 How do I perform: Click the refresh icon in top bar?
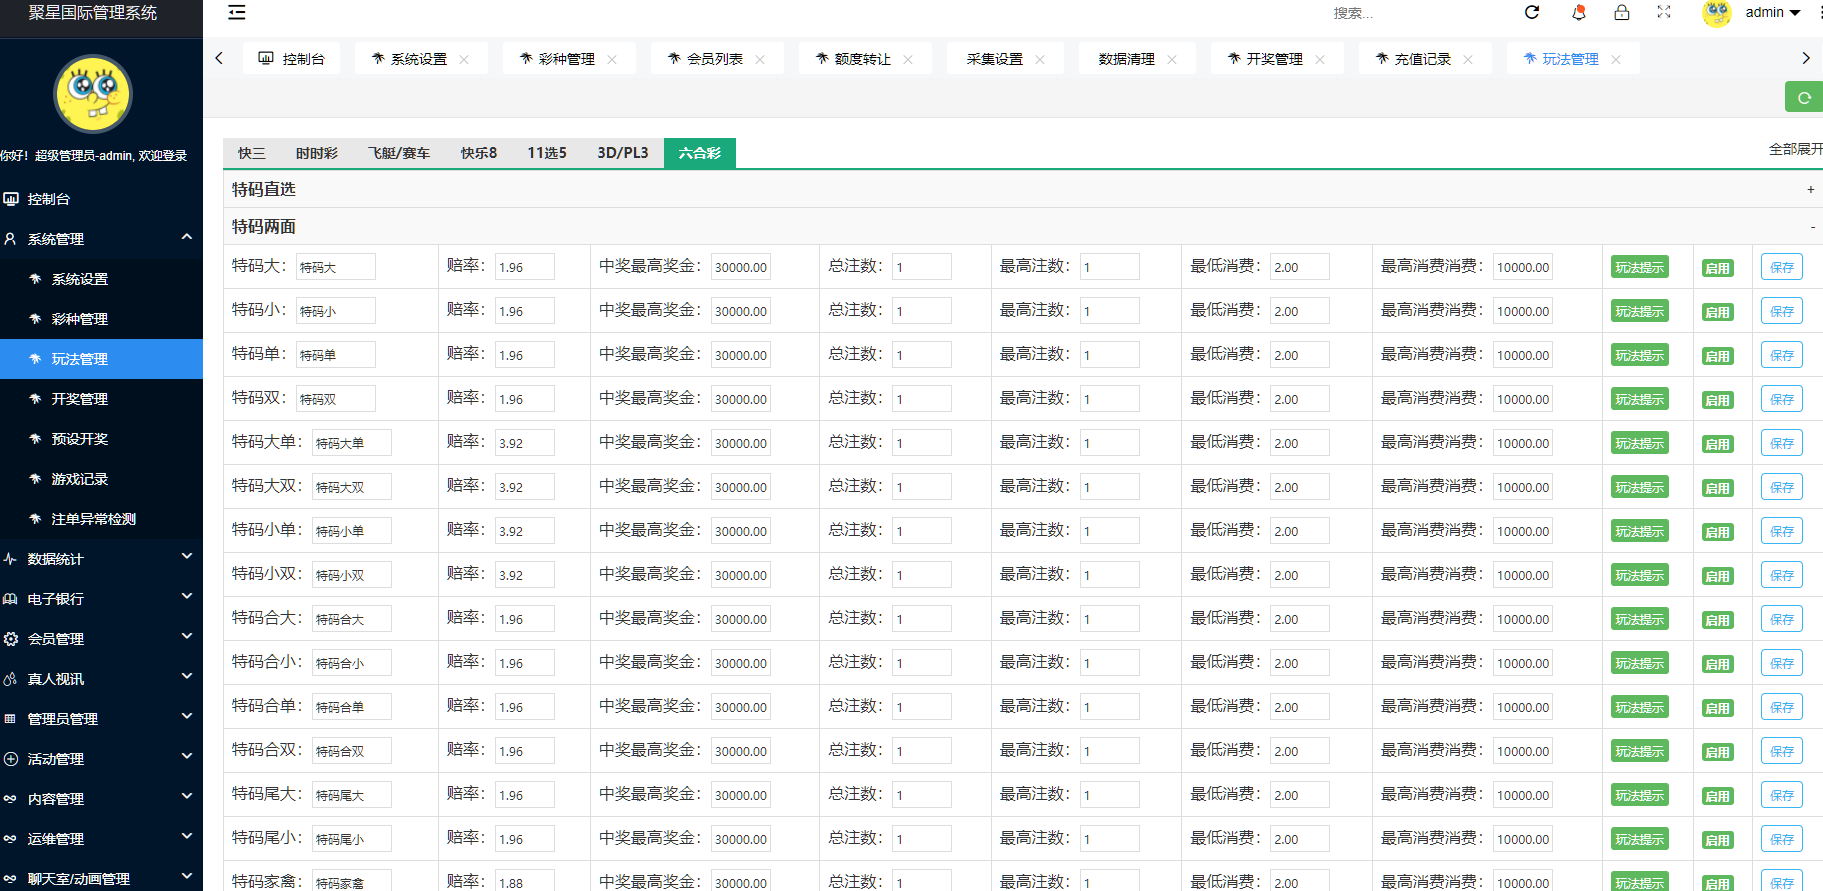1532,12
